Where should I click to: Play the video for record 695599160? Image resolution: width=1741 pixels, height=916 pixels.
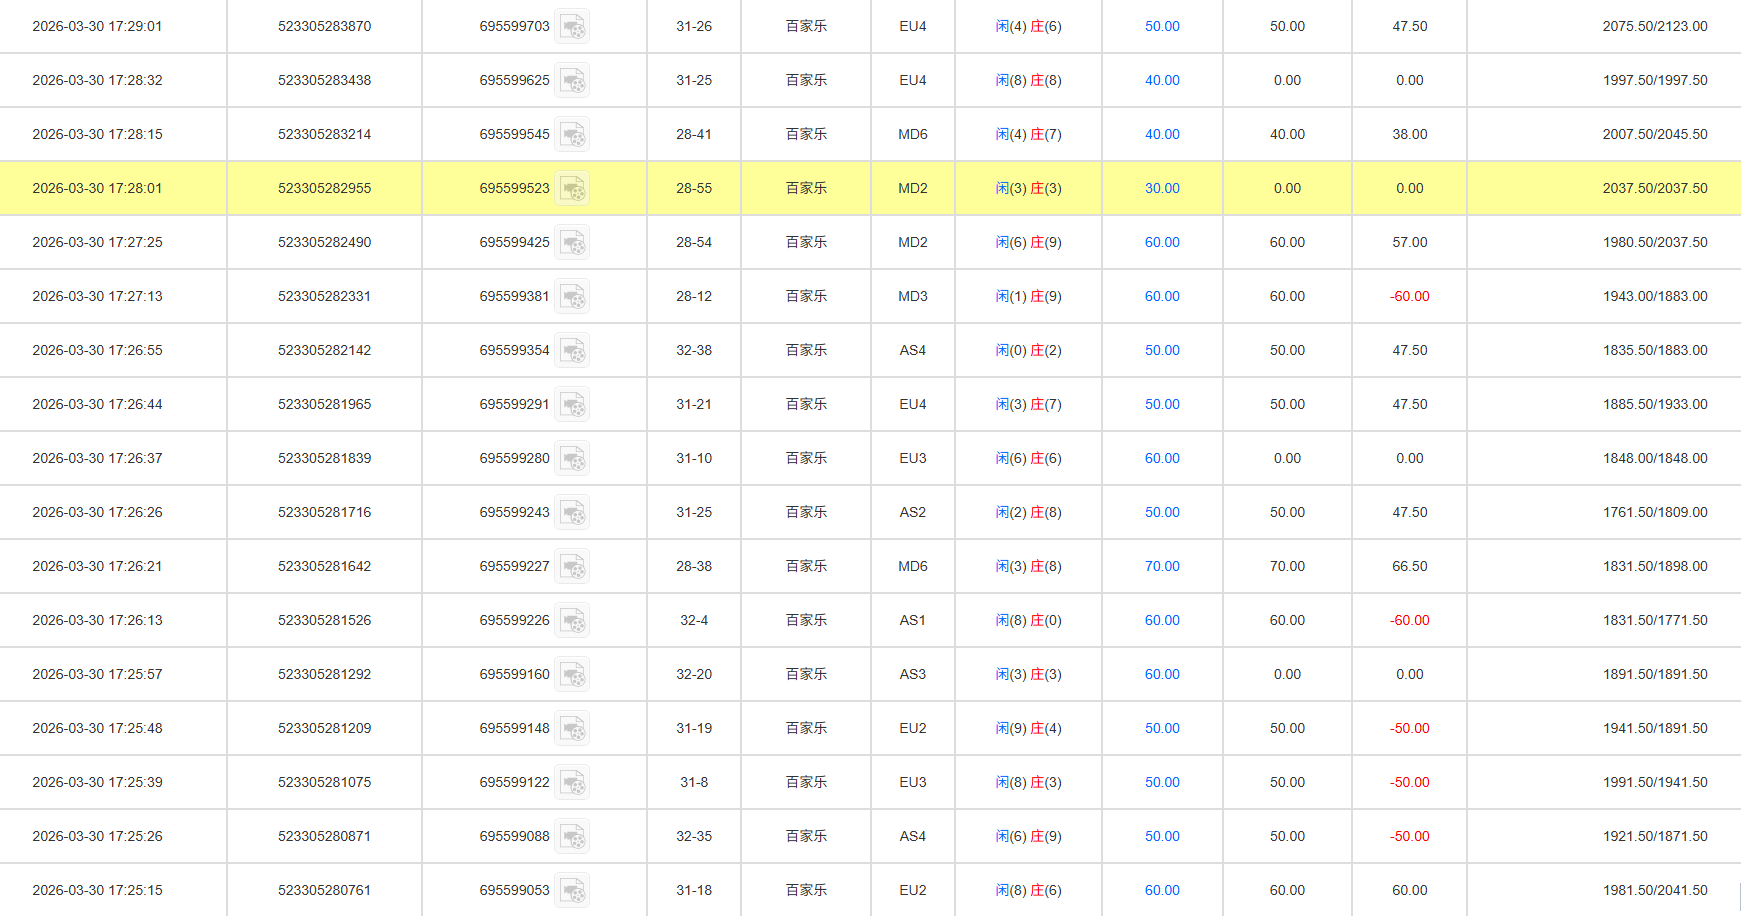572,674
